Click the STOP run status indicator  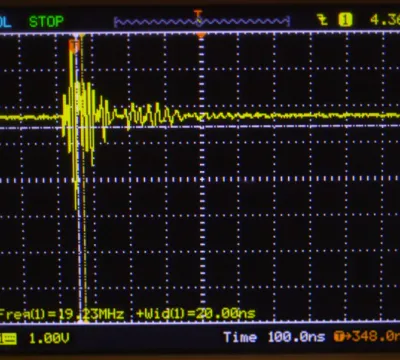pos(46,22)
